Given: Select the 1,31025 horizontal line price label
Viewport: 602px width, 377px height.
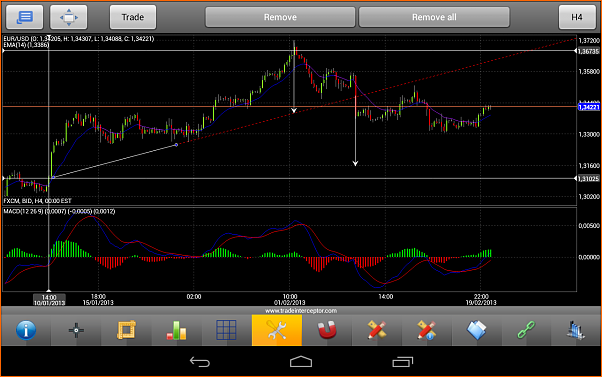Looking at the screenshot, I should point(588,179).
